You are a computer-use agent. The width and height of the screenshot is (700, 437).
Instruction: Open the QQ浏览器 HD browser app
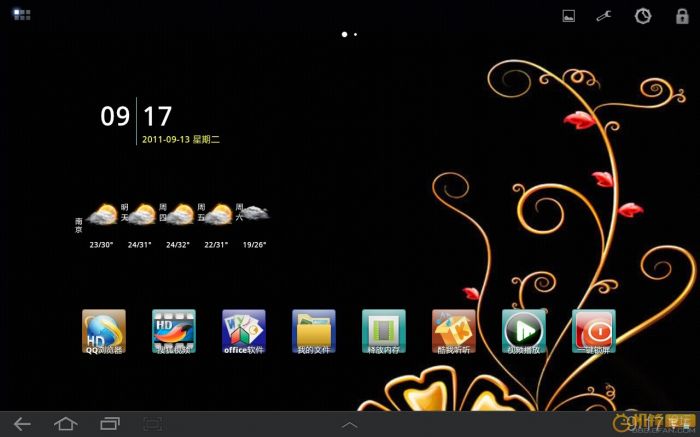click(104, 331)
